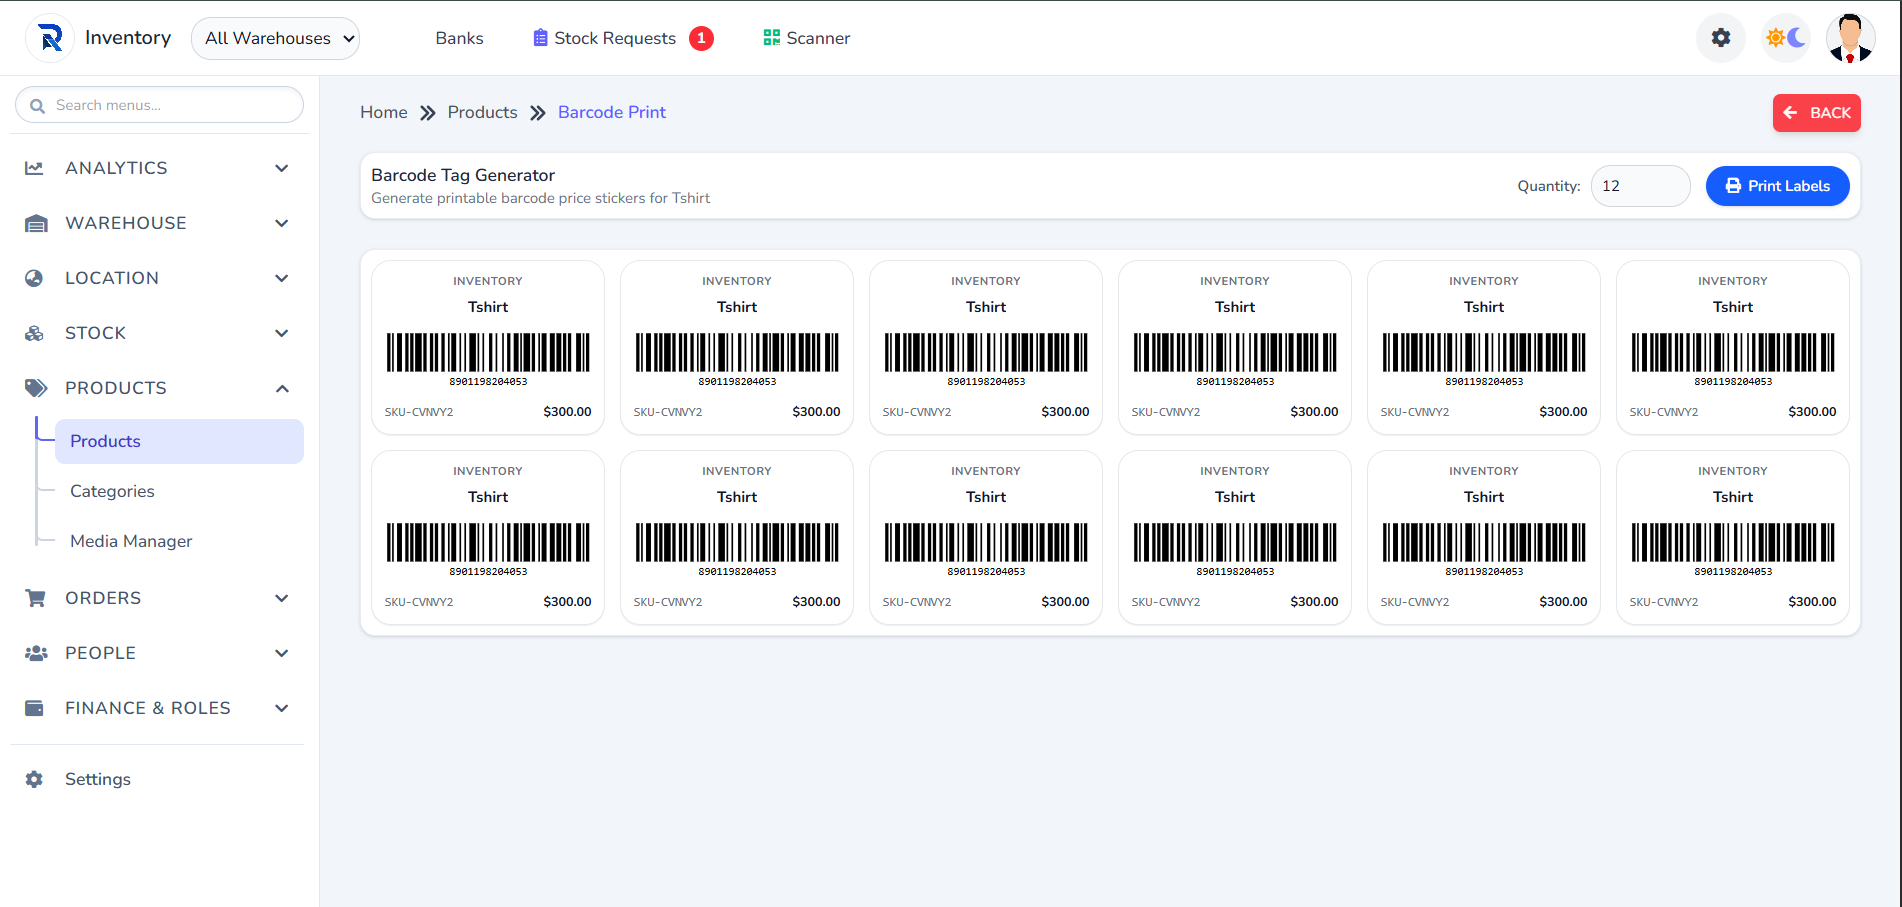1902x907 pixels.
Task: Click the Warehouse building icon
Action: (36, 223)
